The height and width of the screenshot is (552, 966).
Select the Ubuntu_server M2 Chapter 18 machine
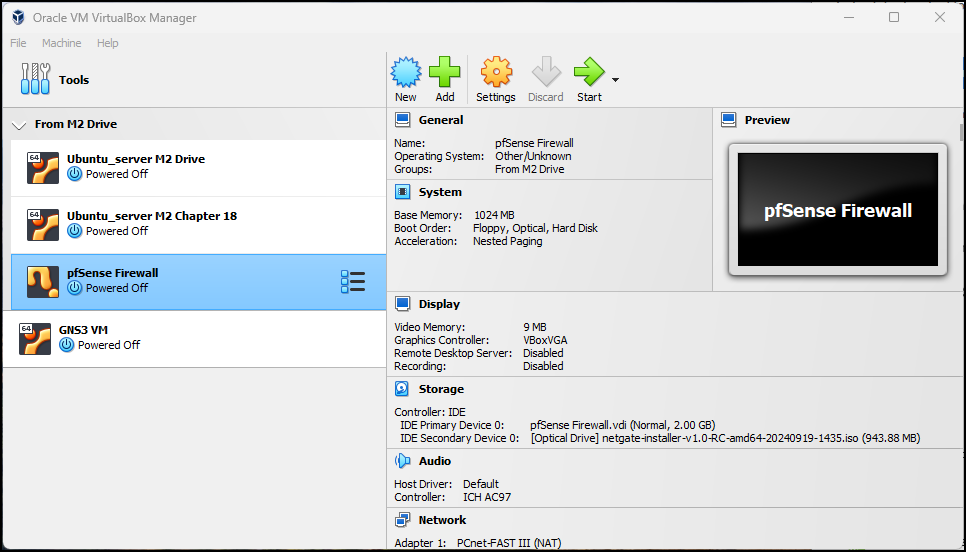[x=198, y=225]
